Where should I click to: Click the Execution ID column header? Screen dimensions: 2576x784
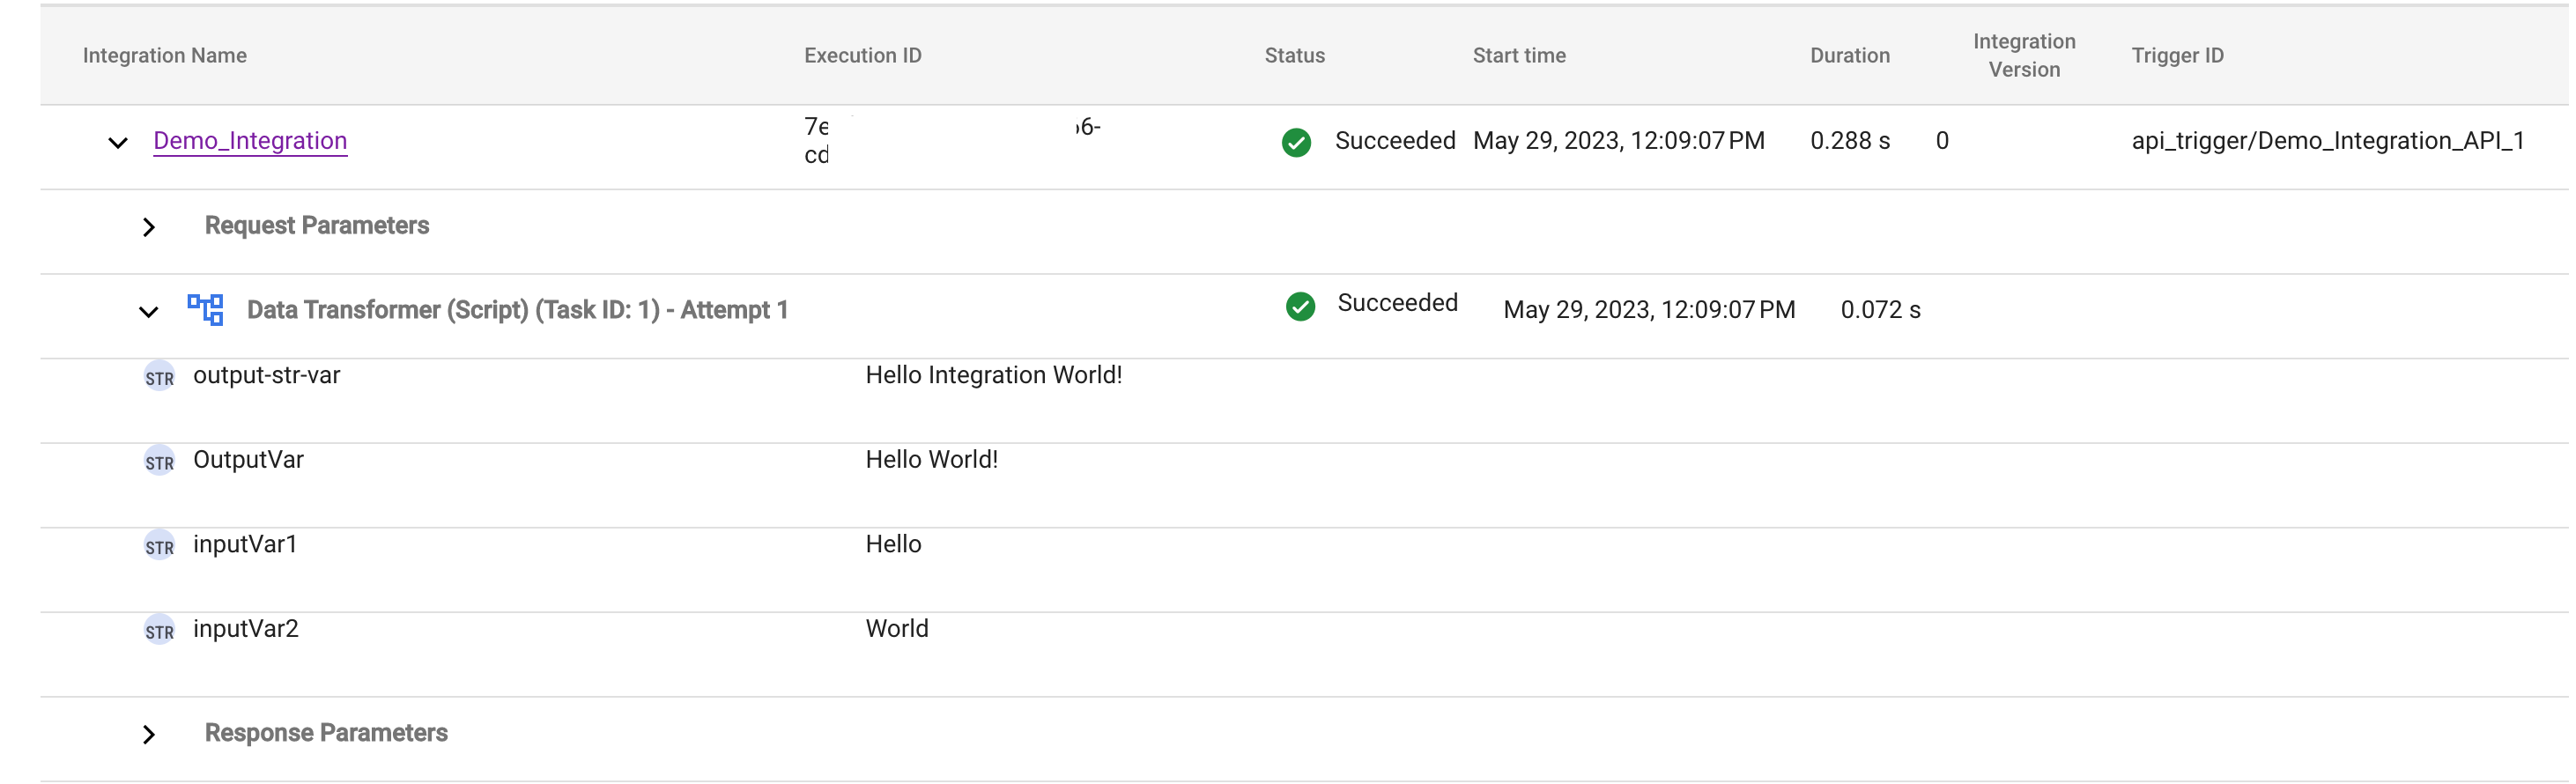863,56
